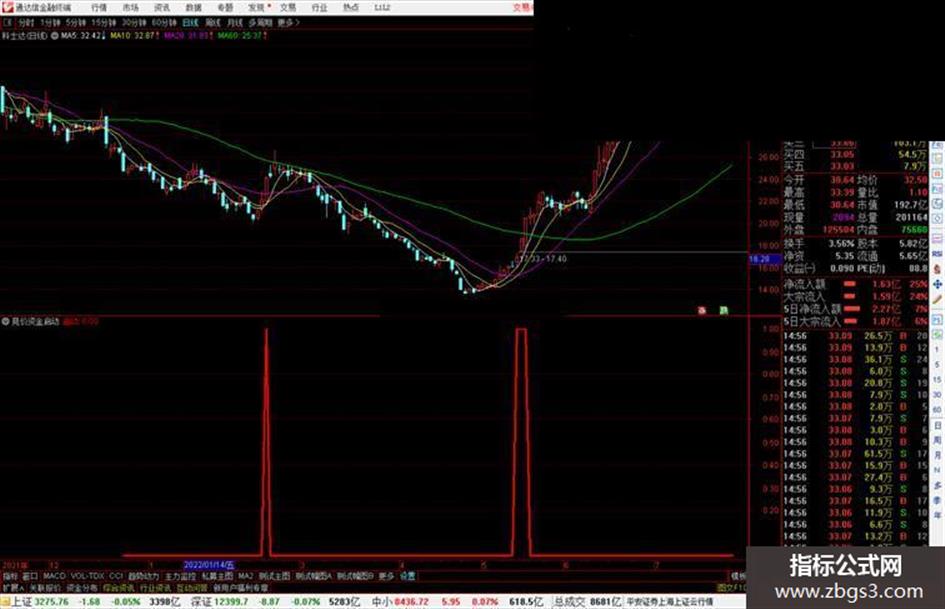Image resolution: width=945 pixels, height=609 pixels.
Task: Select the pencil drawing tool icon
Action: (937, 299)
